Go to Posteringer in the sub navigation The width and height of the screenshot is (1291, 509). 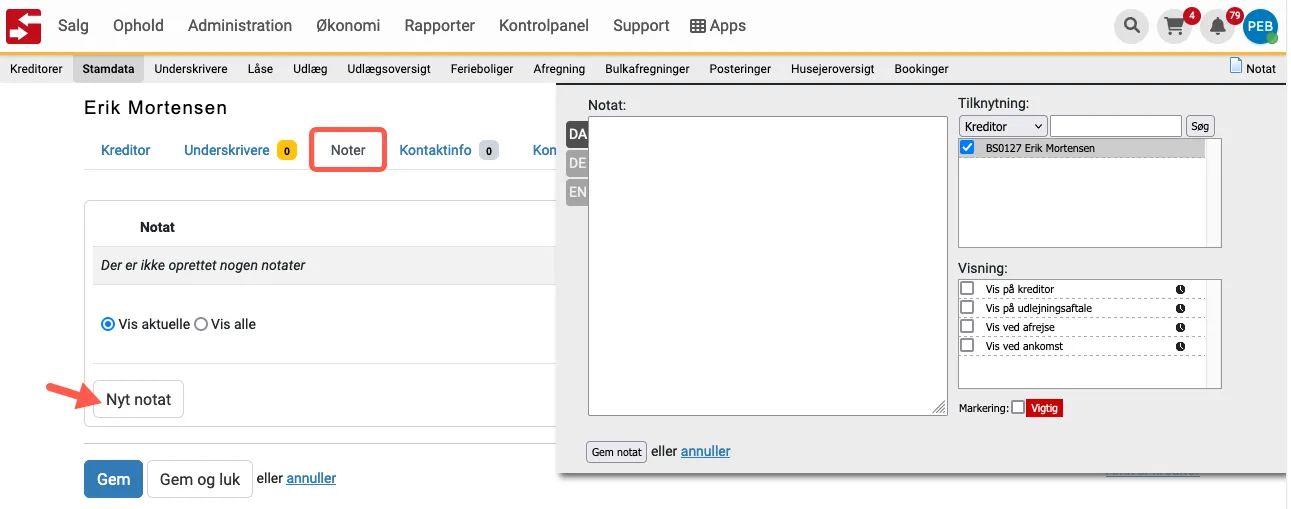pos(740,69)
